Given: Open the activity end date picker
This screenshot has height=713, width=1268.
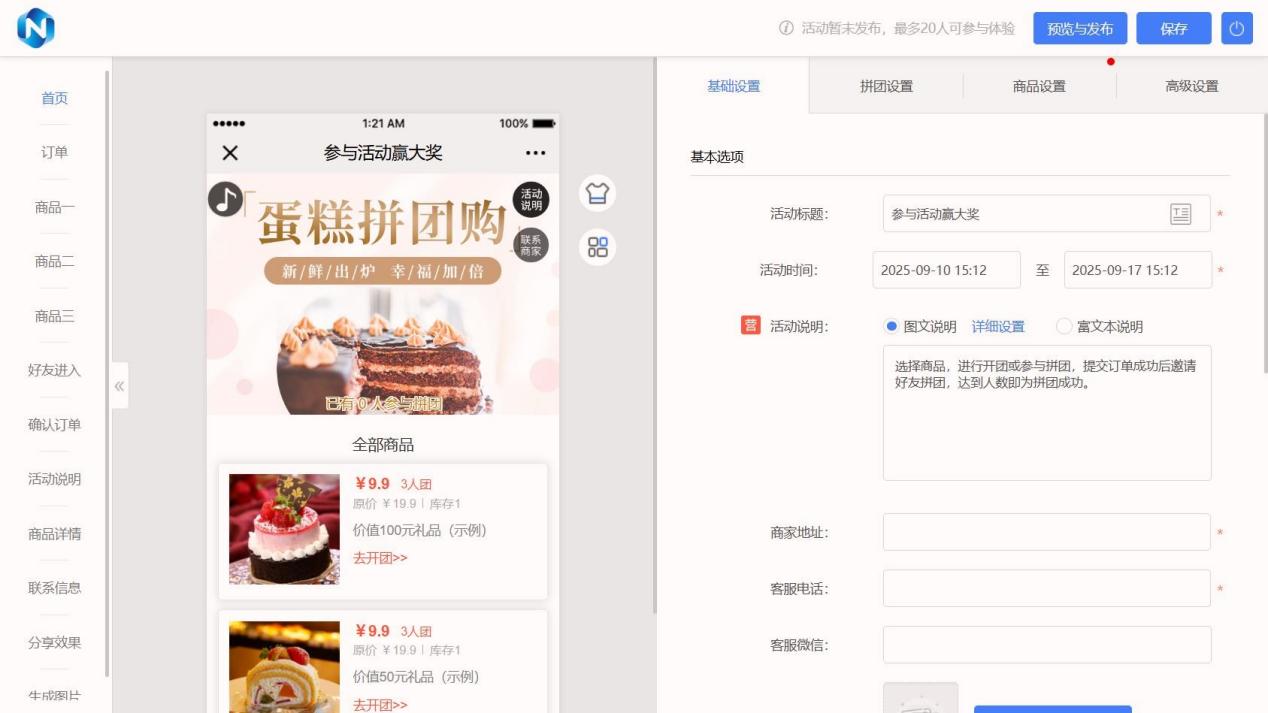Looking at the screenshot, I should tap(1137, 270).
